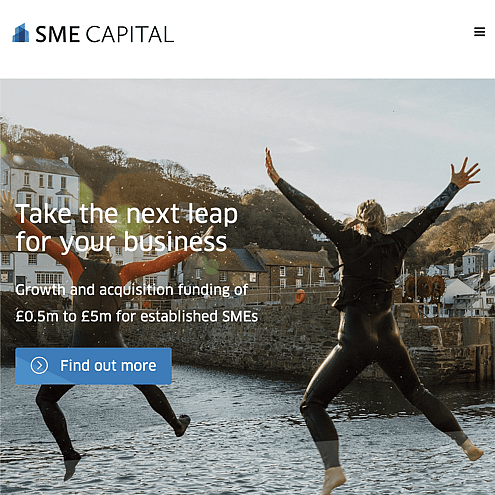Click the word CAPITAL in the header
The width and height of the screenshot is (495, 495).
click(x=130, y=34)
